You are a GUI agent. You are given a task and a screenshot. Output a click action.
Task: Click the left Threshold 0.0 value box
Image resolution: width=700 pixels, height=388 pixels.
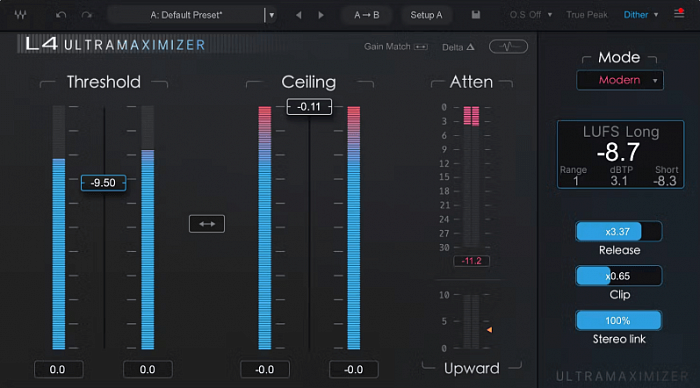pos(58,370)
